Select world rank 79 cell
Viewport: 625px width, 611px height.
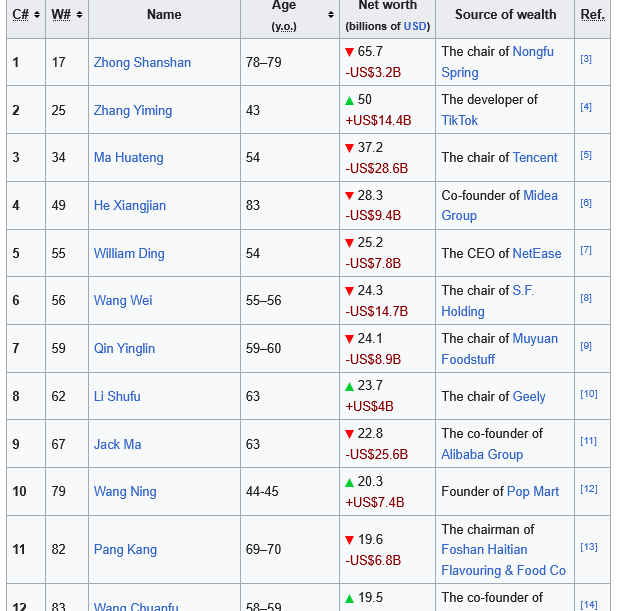pos(59,491)
